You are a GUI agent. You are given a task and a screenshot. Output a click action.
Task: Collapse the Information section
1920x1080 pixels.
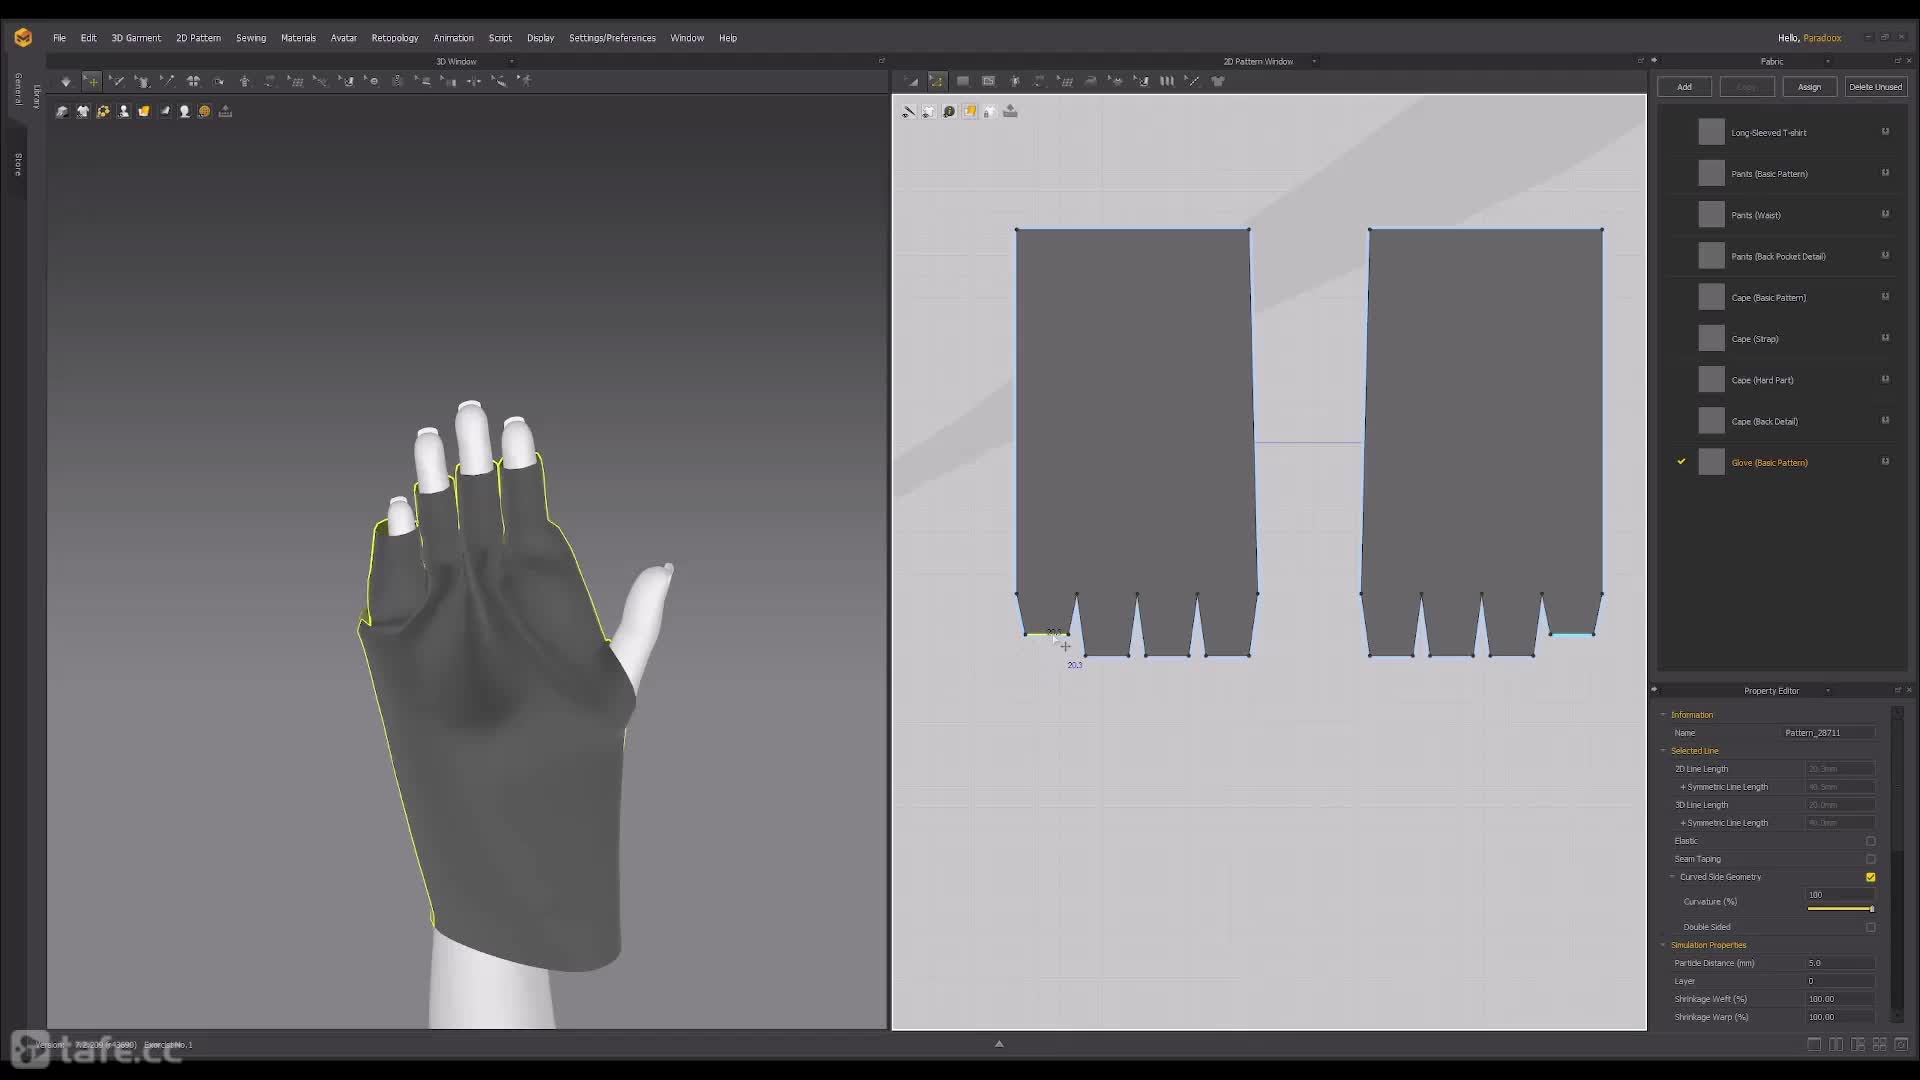[x=1664, y=715]
